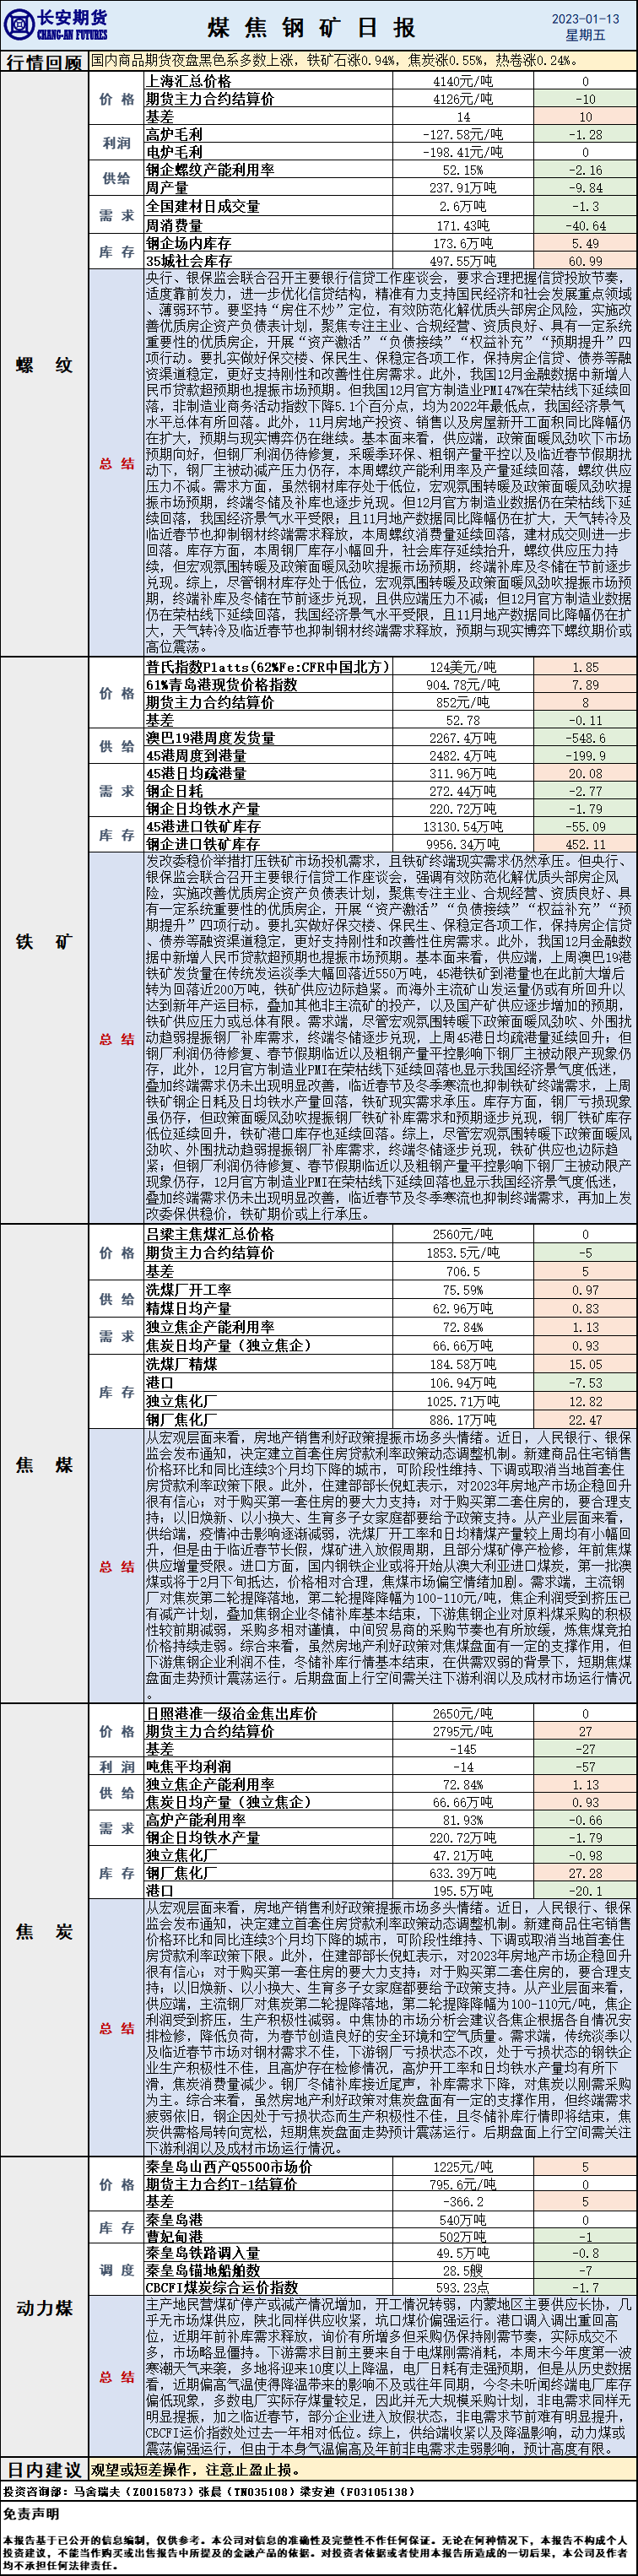Select the value 1025.71万吨
Screen dimensions: 638x2576
[x=462, y=1401]
